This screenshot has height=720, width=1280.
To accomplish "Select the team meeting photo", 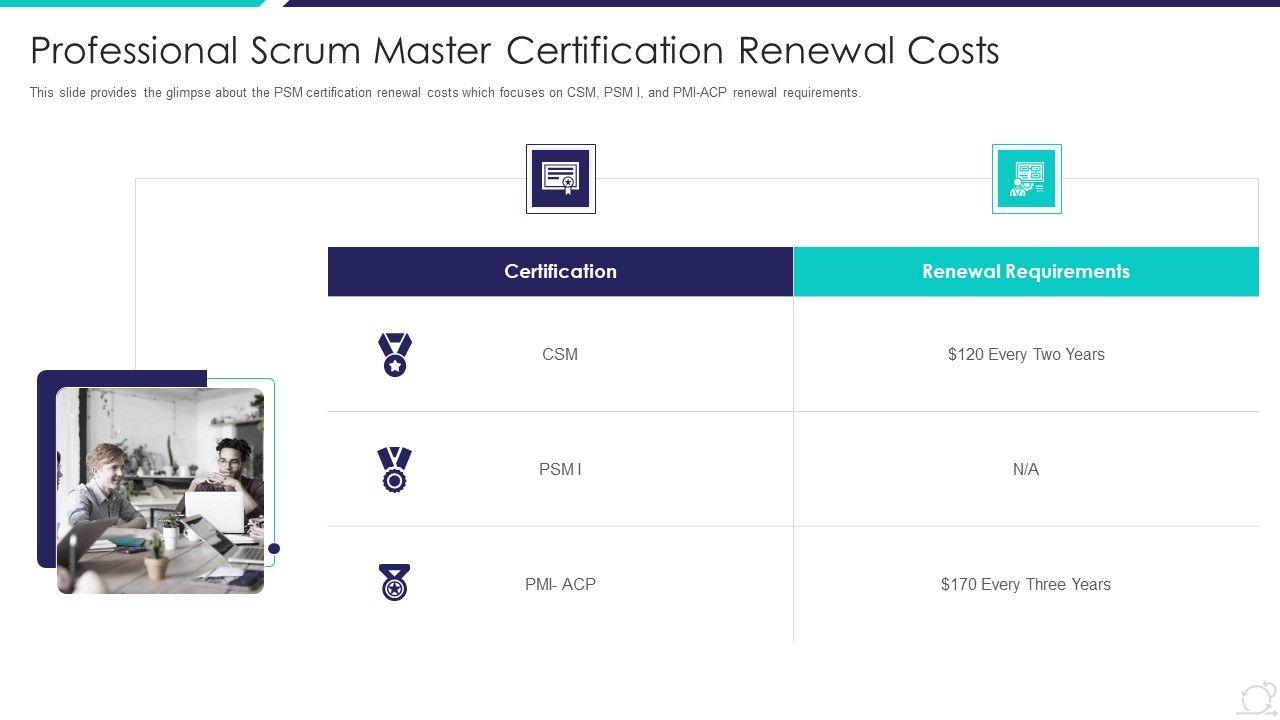I will 160,490.
